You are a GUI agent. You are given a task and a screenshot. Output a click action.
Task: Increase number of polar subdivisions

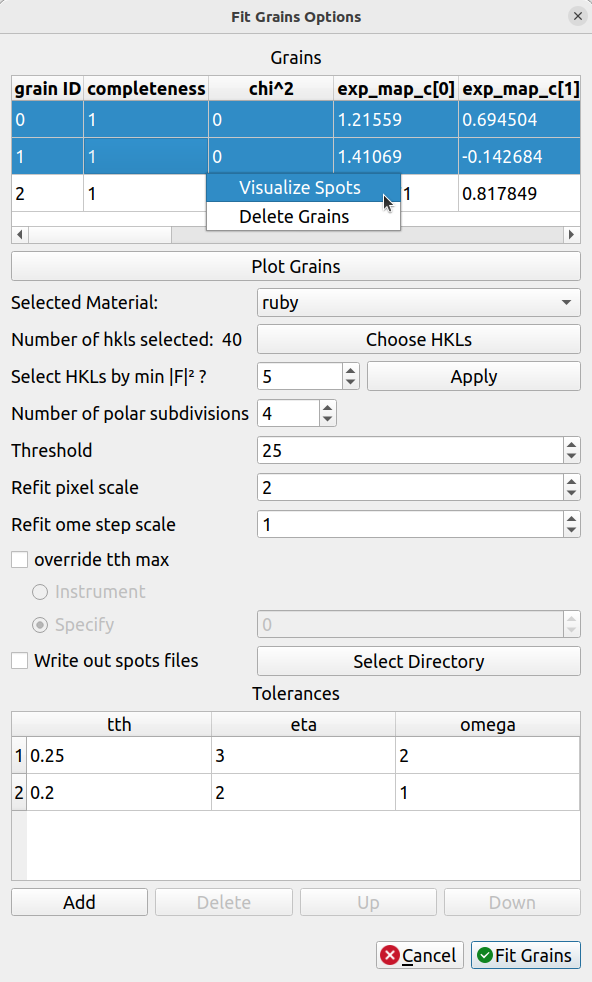[328, 407]
